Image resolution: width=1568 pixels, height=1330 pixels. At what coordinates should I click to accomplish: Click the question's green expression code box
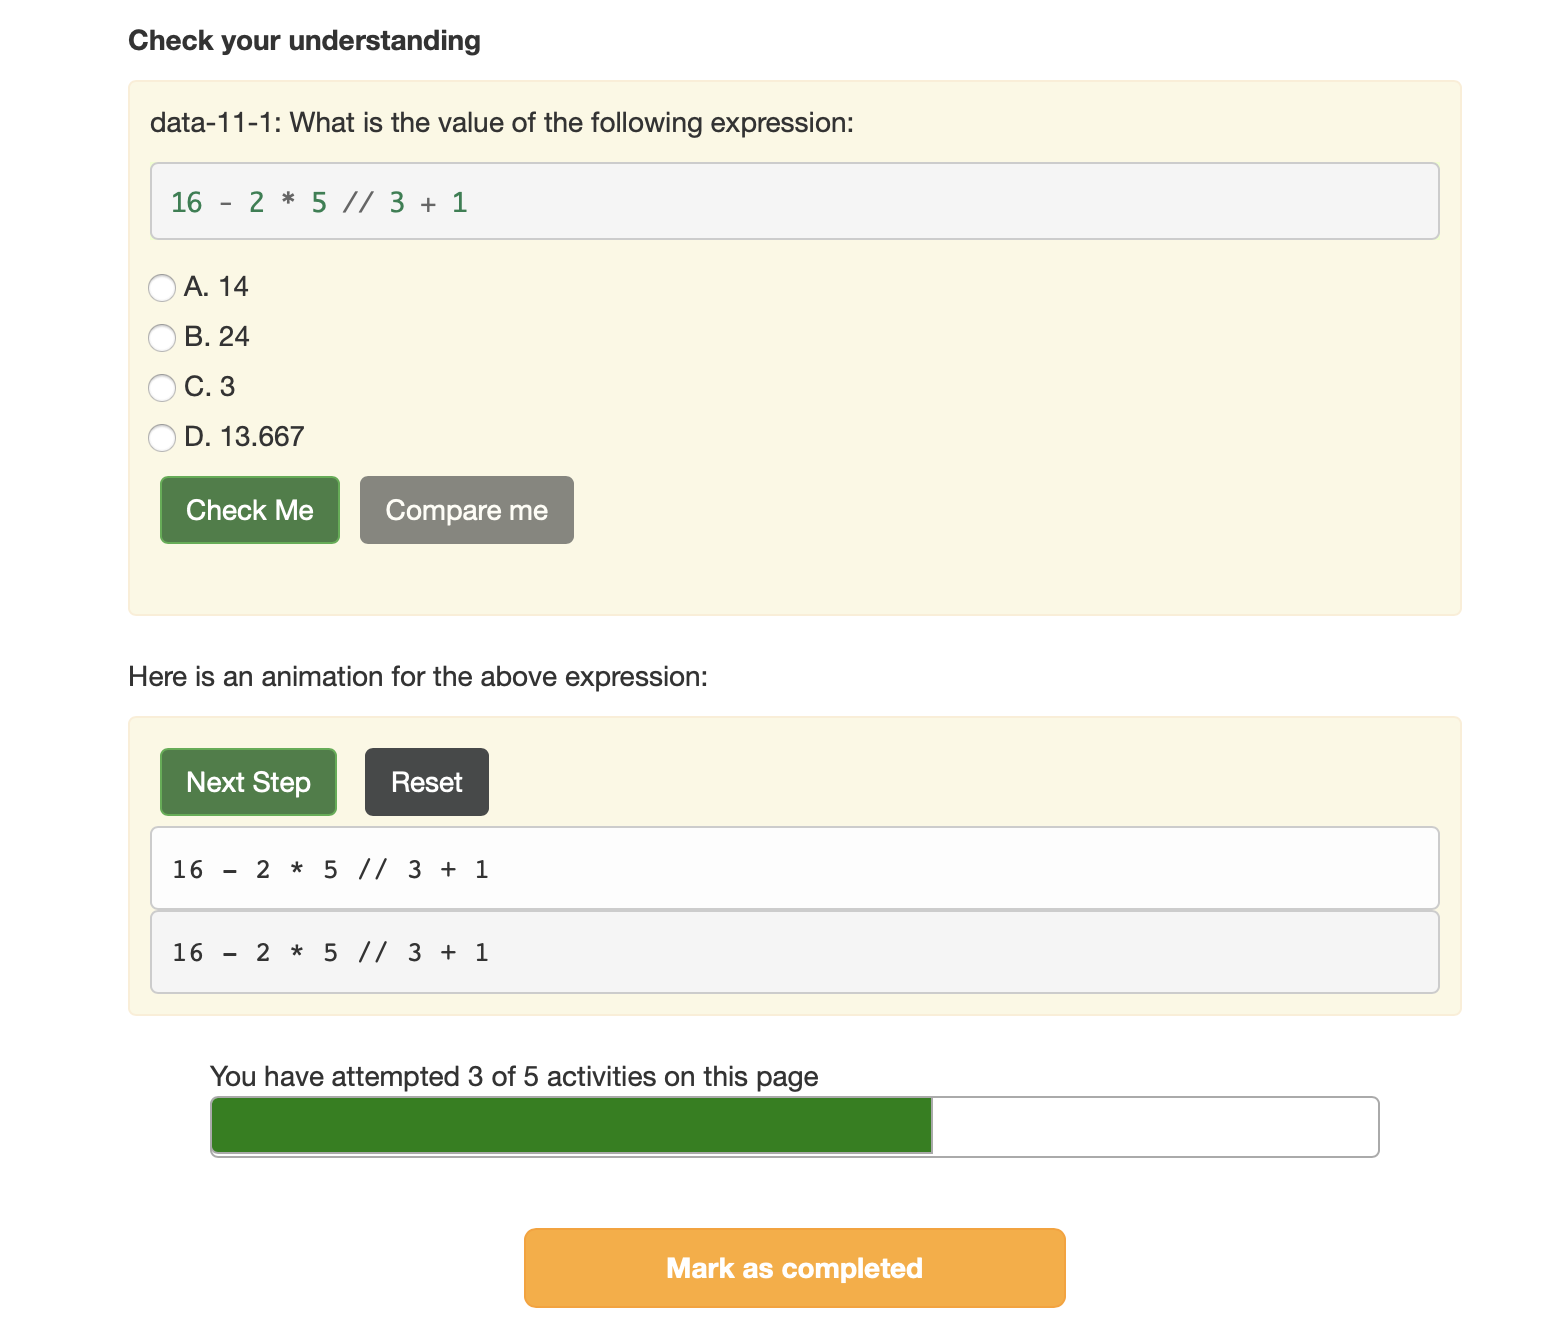795,201
